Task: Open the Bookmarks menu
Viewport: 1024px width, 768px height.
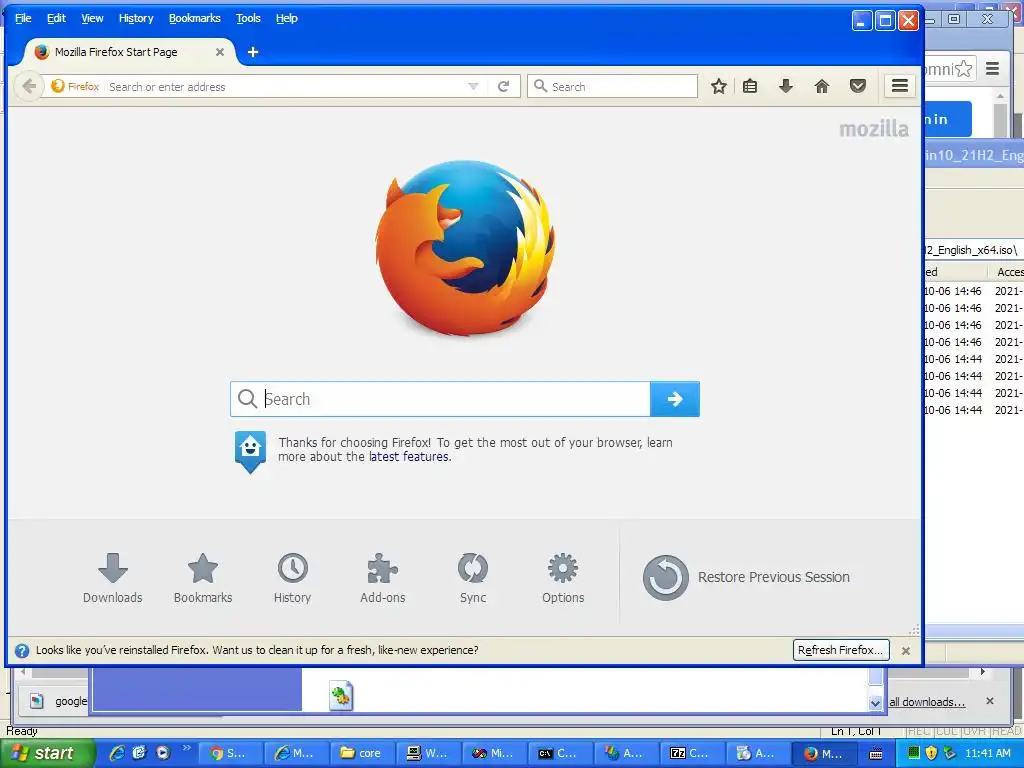Action: coord(195,18)
